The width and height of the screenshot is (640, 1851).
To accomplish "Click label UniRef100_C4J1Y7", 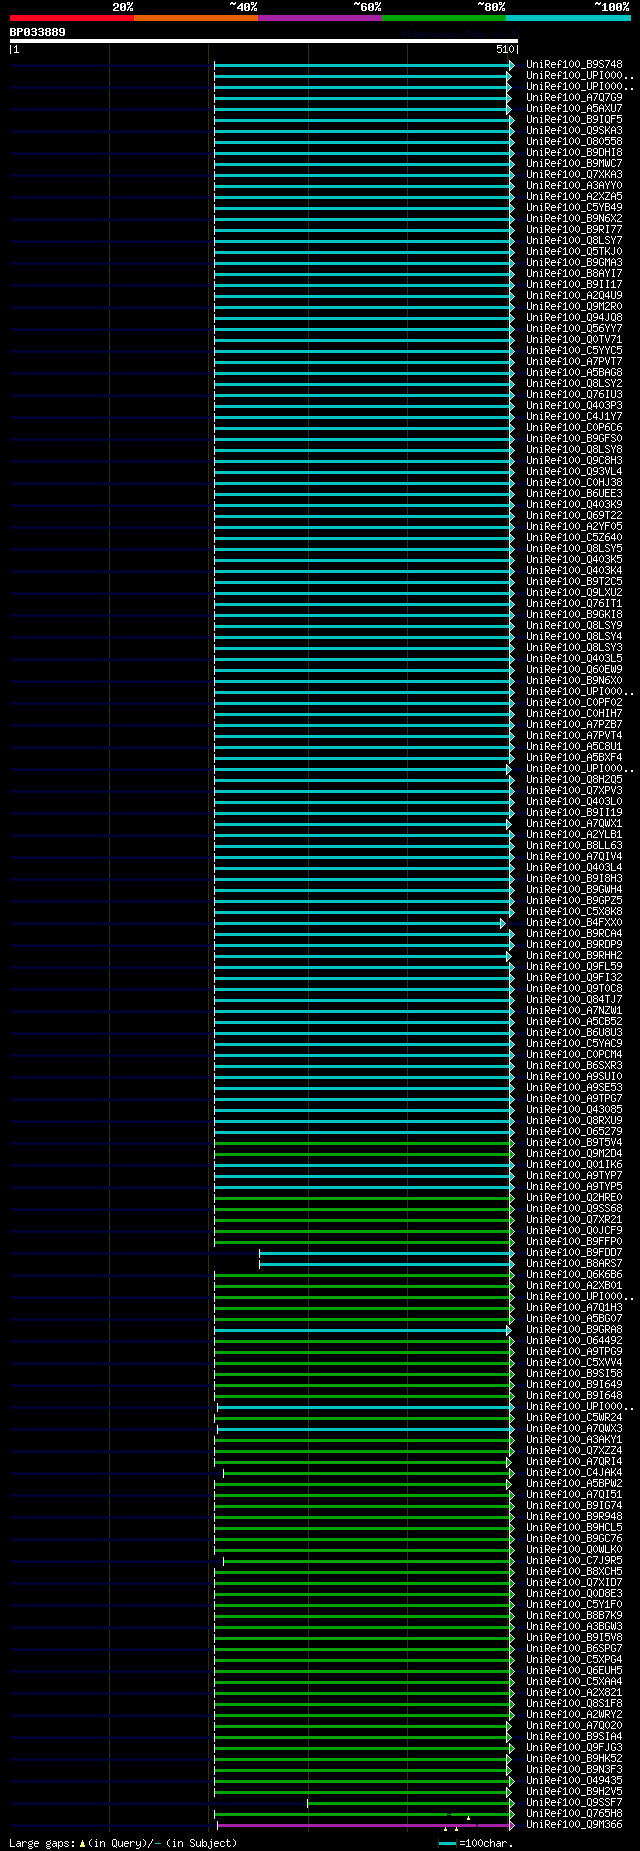I will (574, 417).
